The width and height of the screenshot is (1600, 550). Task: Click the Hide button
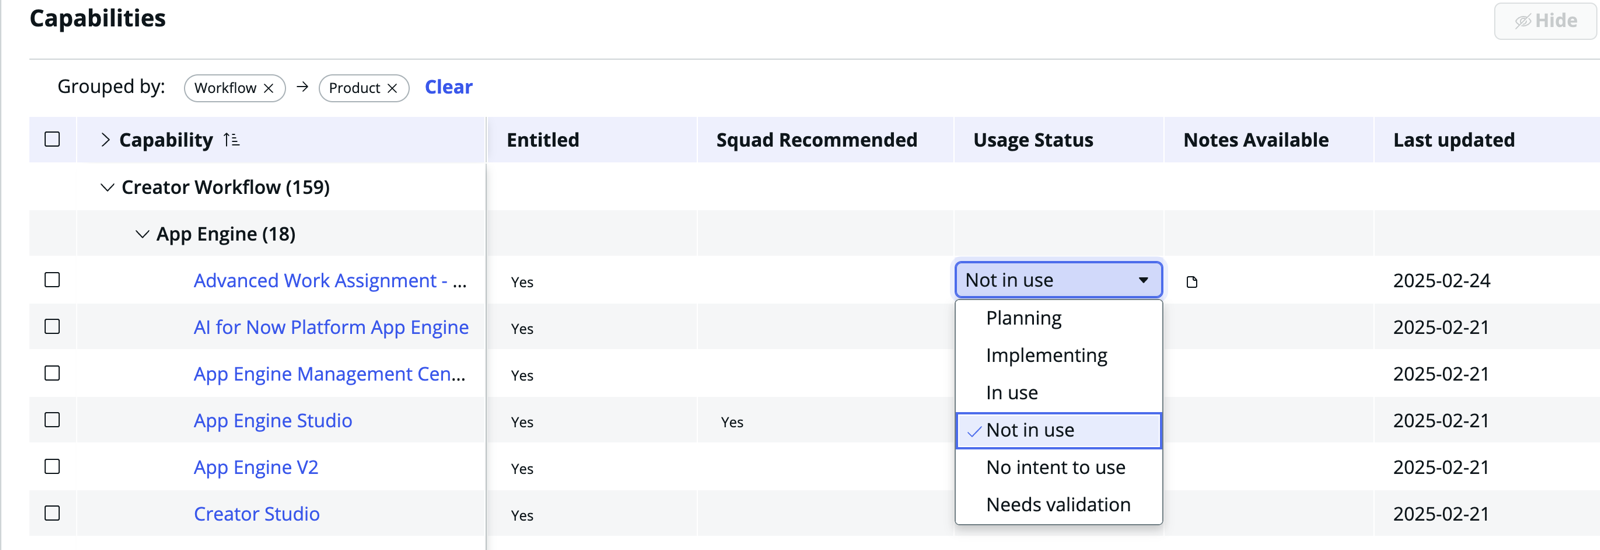[1545, 21]
